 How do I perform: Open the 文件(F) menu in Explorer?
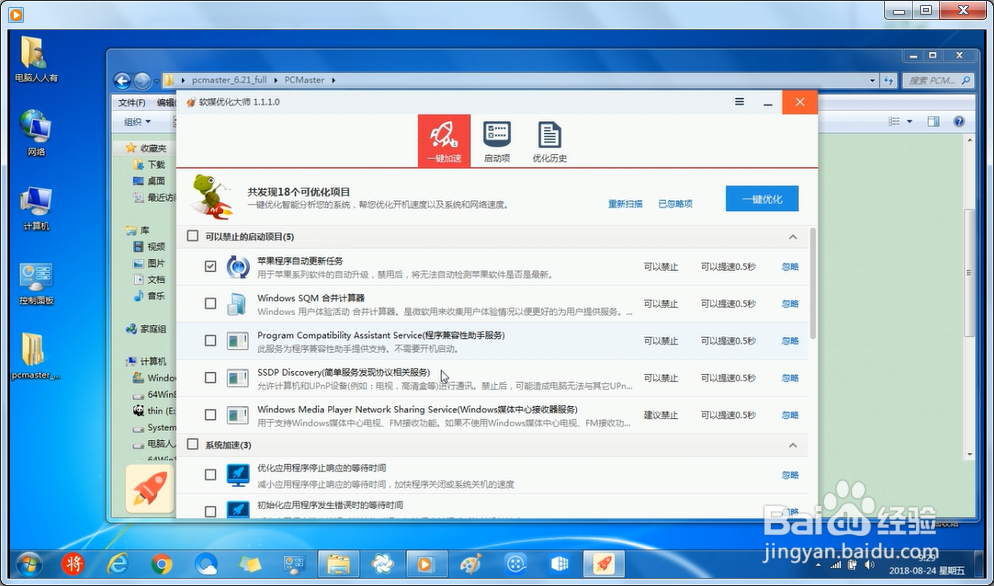[132, 103]
